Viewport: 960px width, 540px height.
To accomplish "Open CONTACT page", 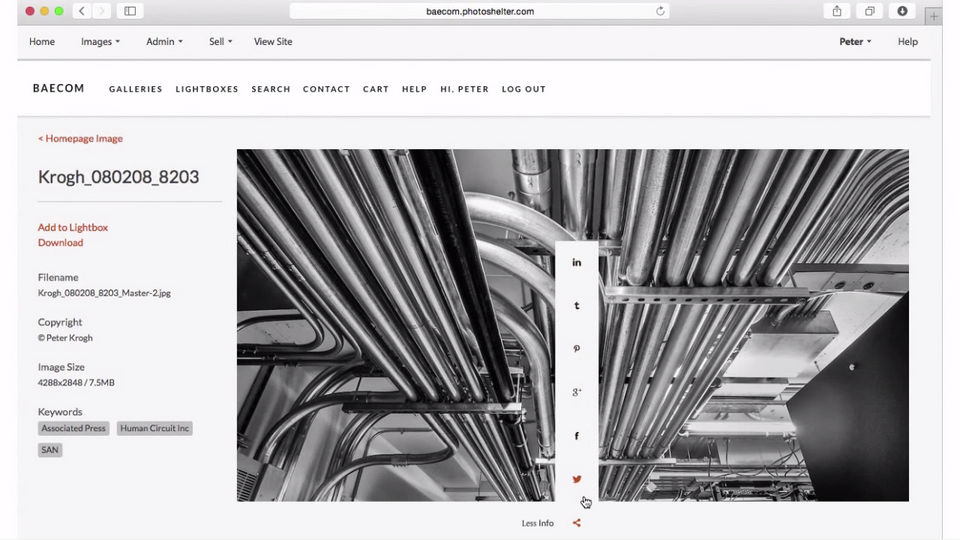I will coord(326,89).
